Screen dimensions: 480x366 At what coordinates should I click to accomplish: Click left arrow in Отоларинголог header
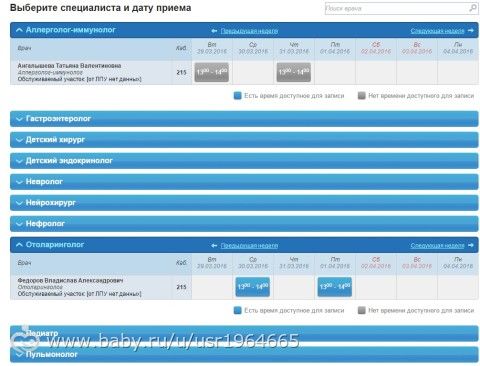click(214, 246)
